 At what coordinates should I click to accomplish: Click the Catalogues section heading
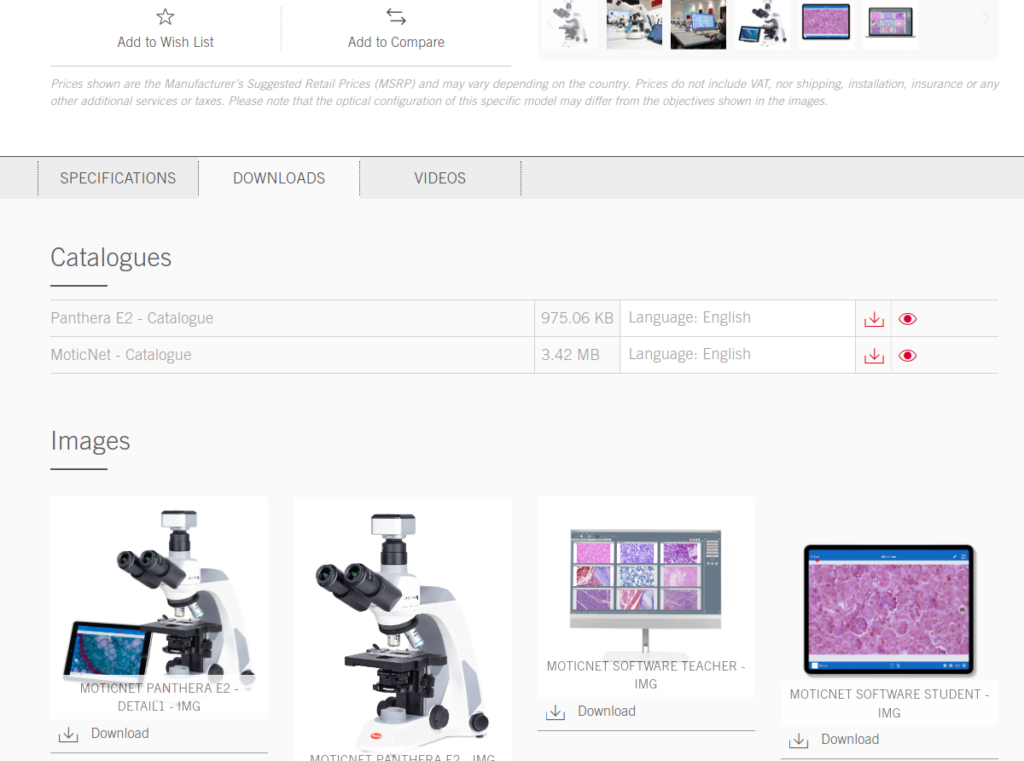click(x=111, y=257)
